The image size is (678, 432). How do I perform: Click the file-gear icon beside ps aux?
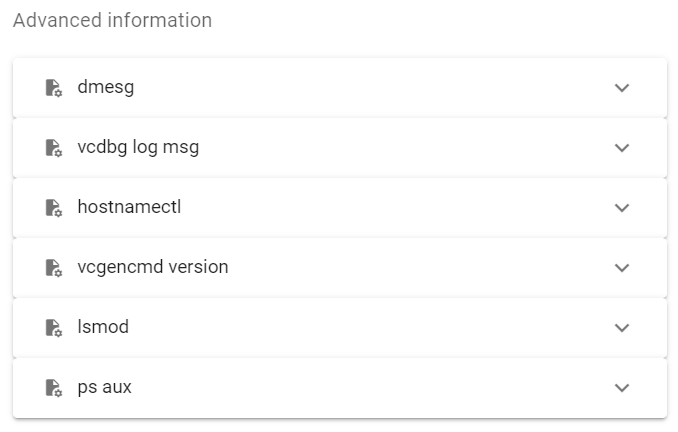(x=54, y=388)
